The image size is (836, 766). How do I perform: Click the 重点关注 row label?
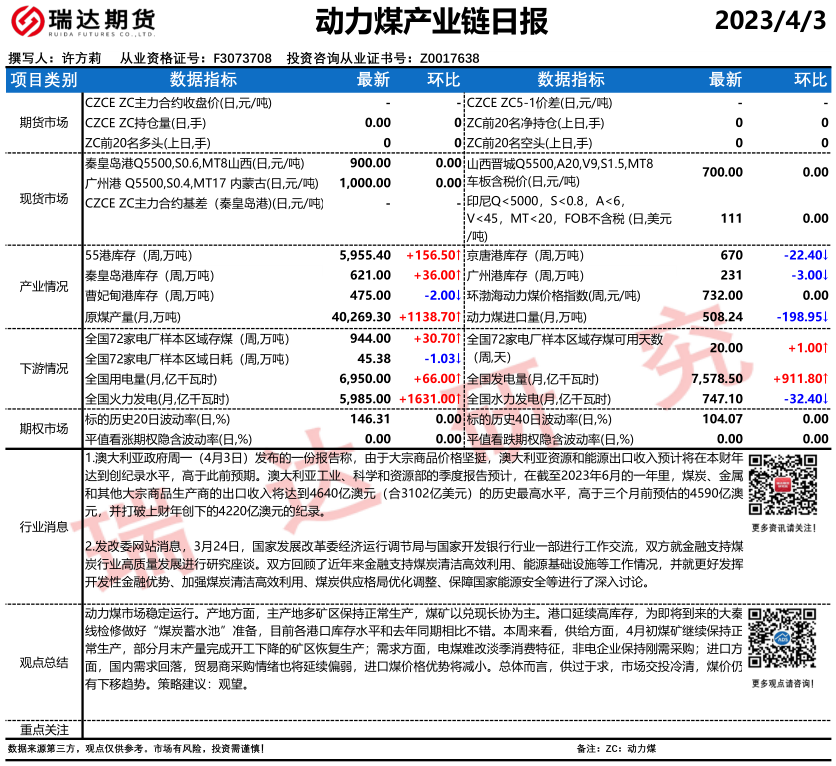click(44, 730)
